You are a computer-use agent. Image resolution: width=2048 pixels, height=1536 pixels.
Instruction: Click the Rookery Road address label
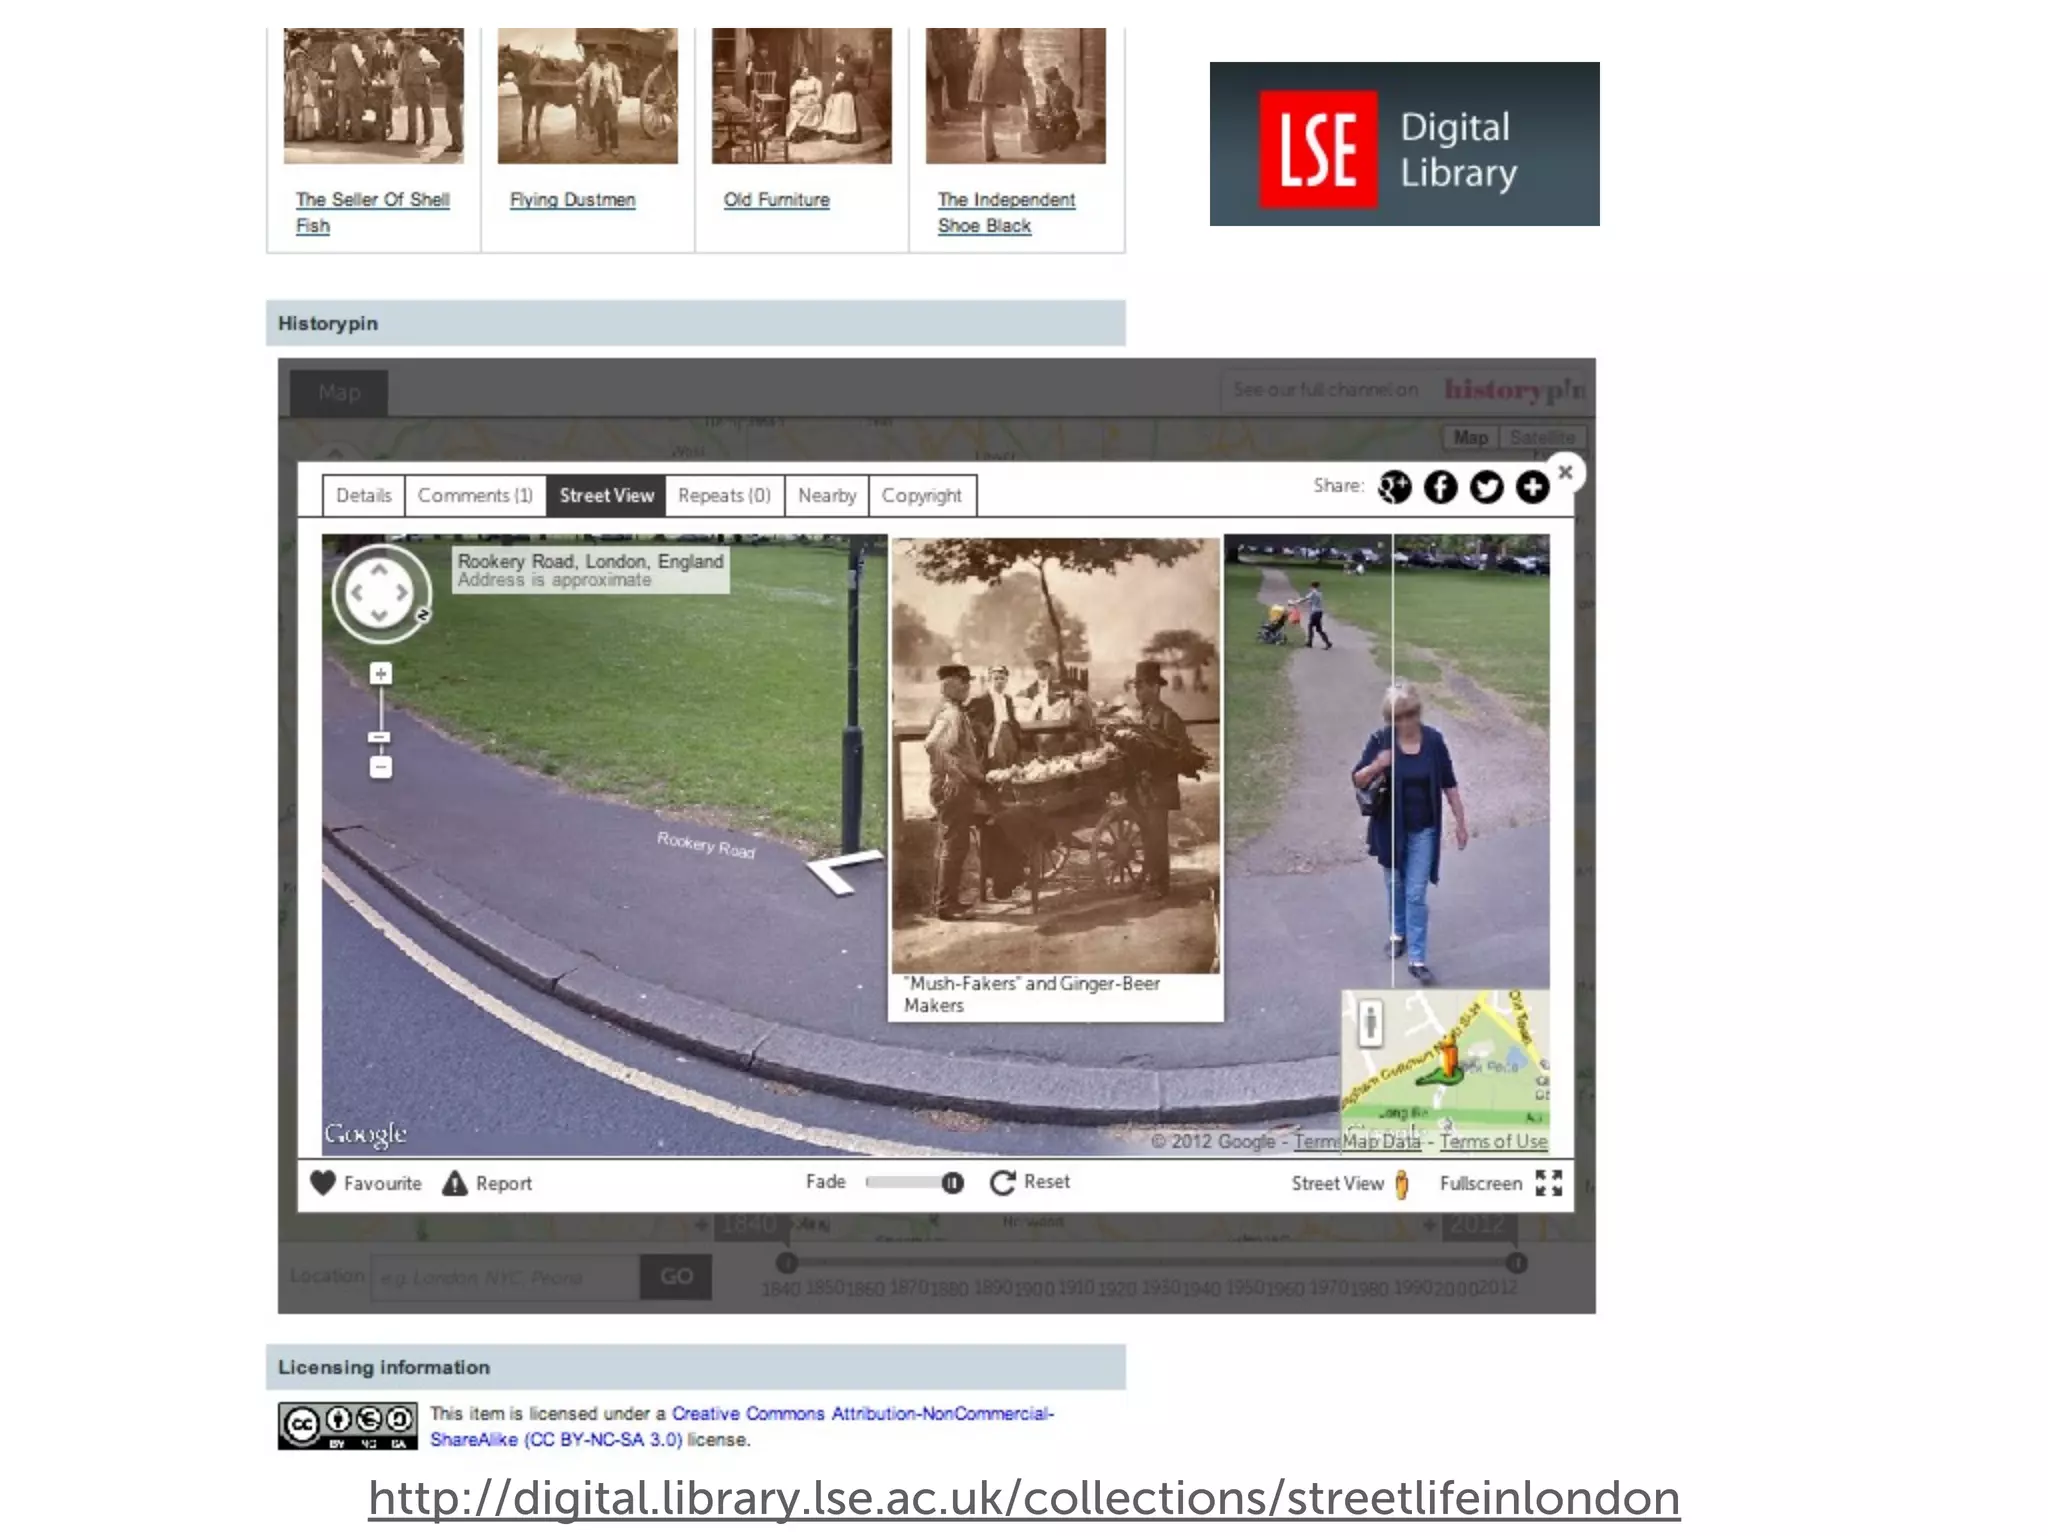pos(590,570)
